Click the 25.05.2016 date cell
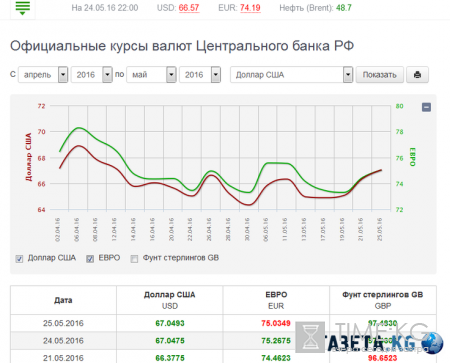The image size is (450, 363). (63, 323)
